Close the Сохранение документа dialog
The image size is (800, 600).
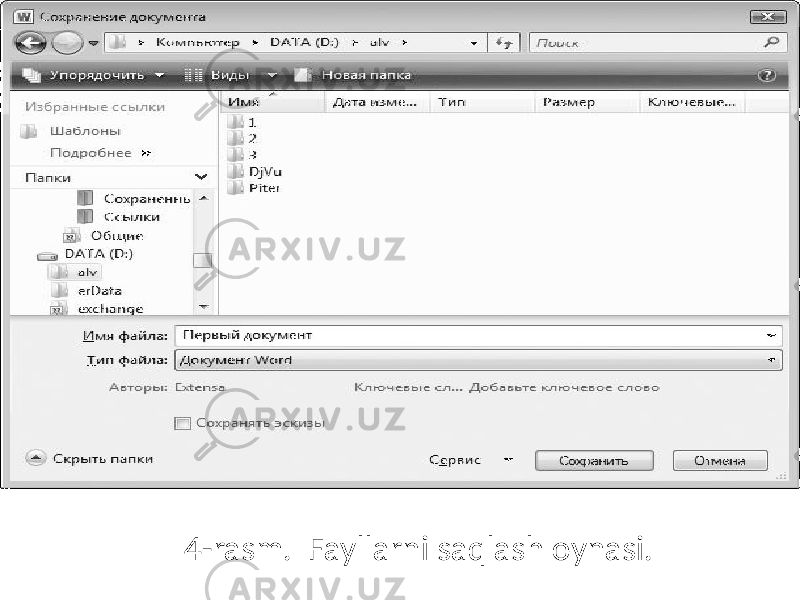point(768,17)
